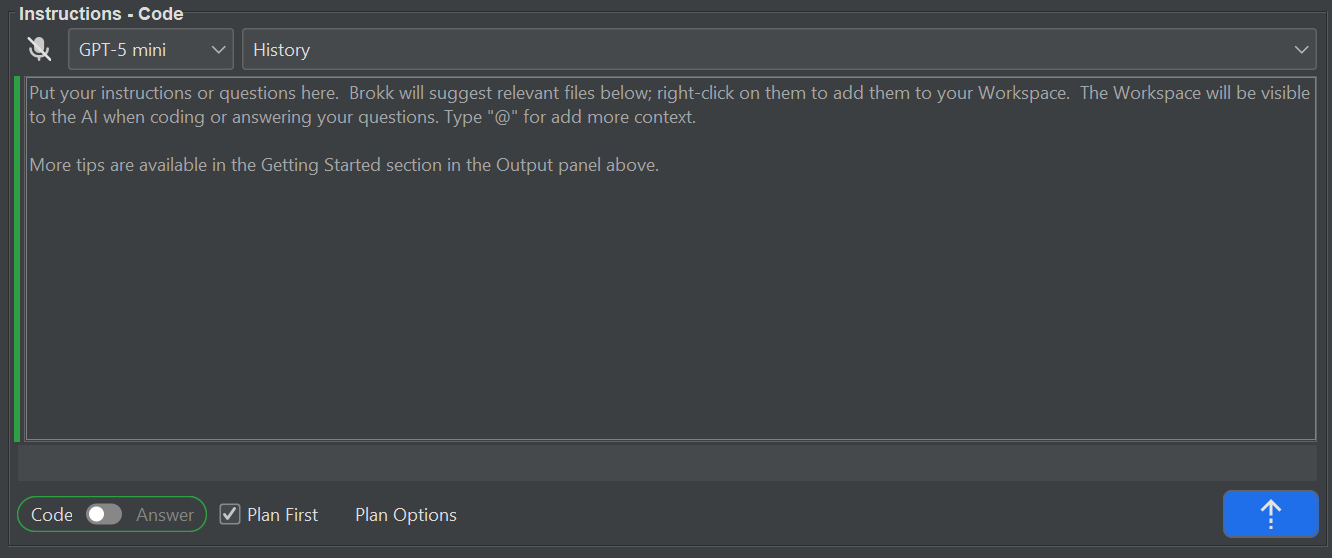Open Plan Options
This screenshot has height=558, width=1332.
pyautogui.click(x=406, y=515)
